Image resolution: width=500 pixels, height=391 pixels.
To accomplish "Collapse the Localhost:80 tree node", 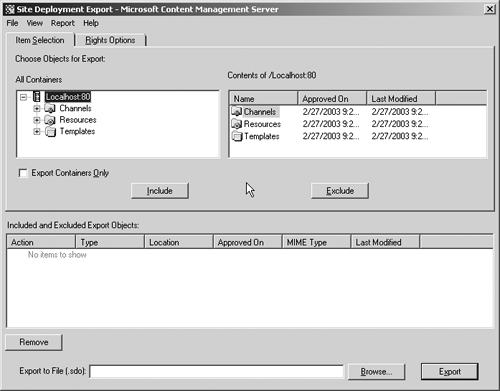I will [x=23, y=97].
